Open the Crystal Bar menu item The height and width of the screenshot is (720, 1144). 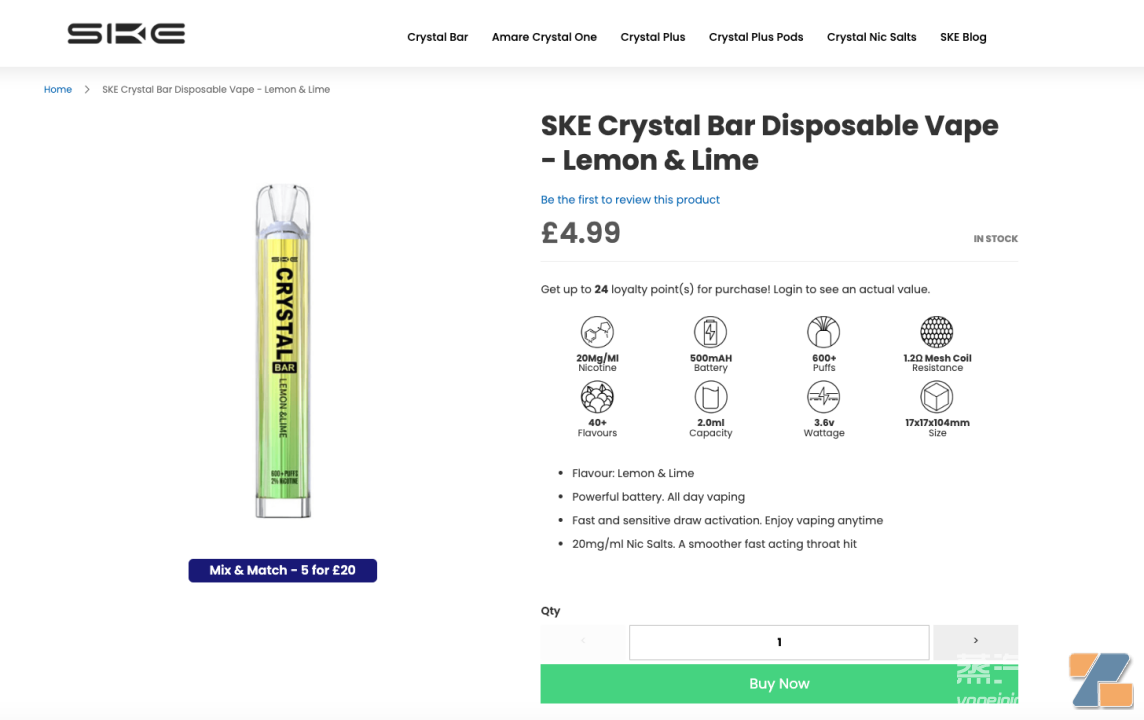[x=437, y=37]
